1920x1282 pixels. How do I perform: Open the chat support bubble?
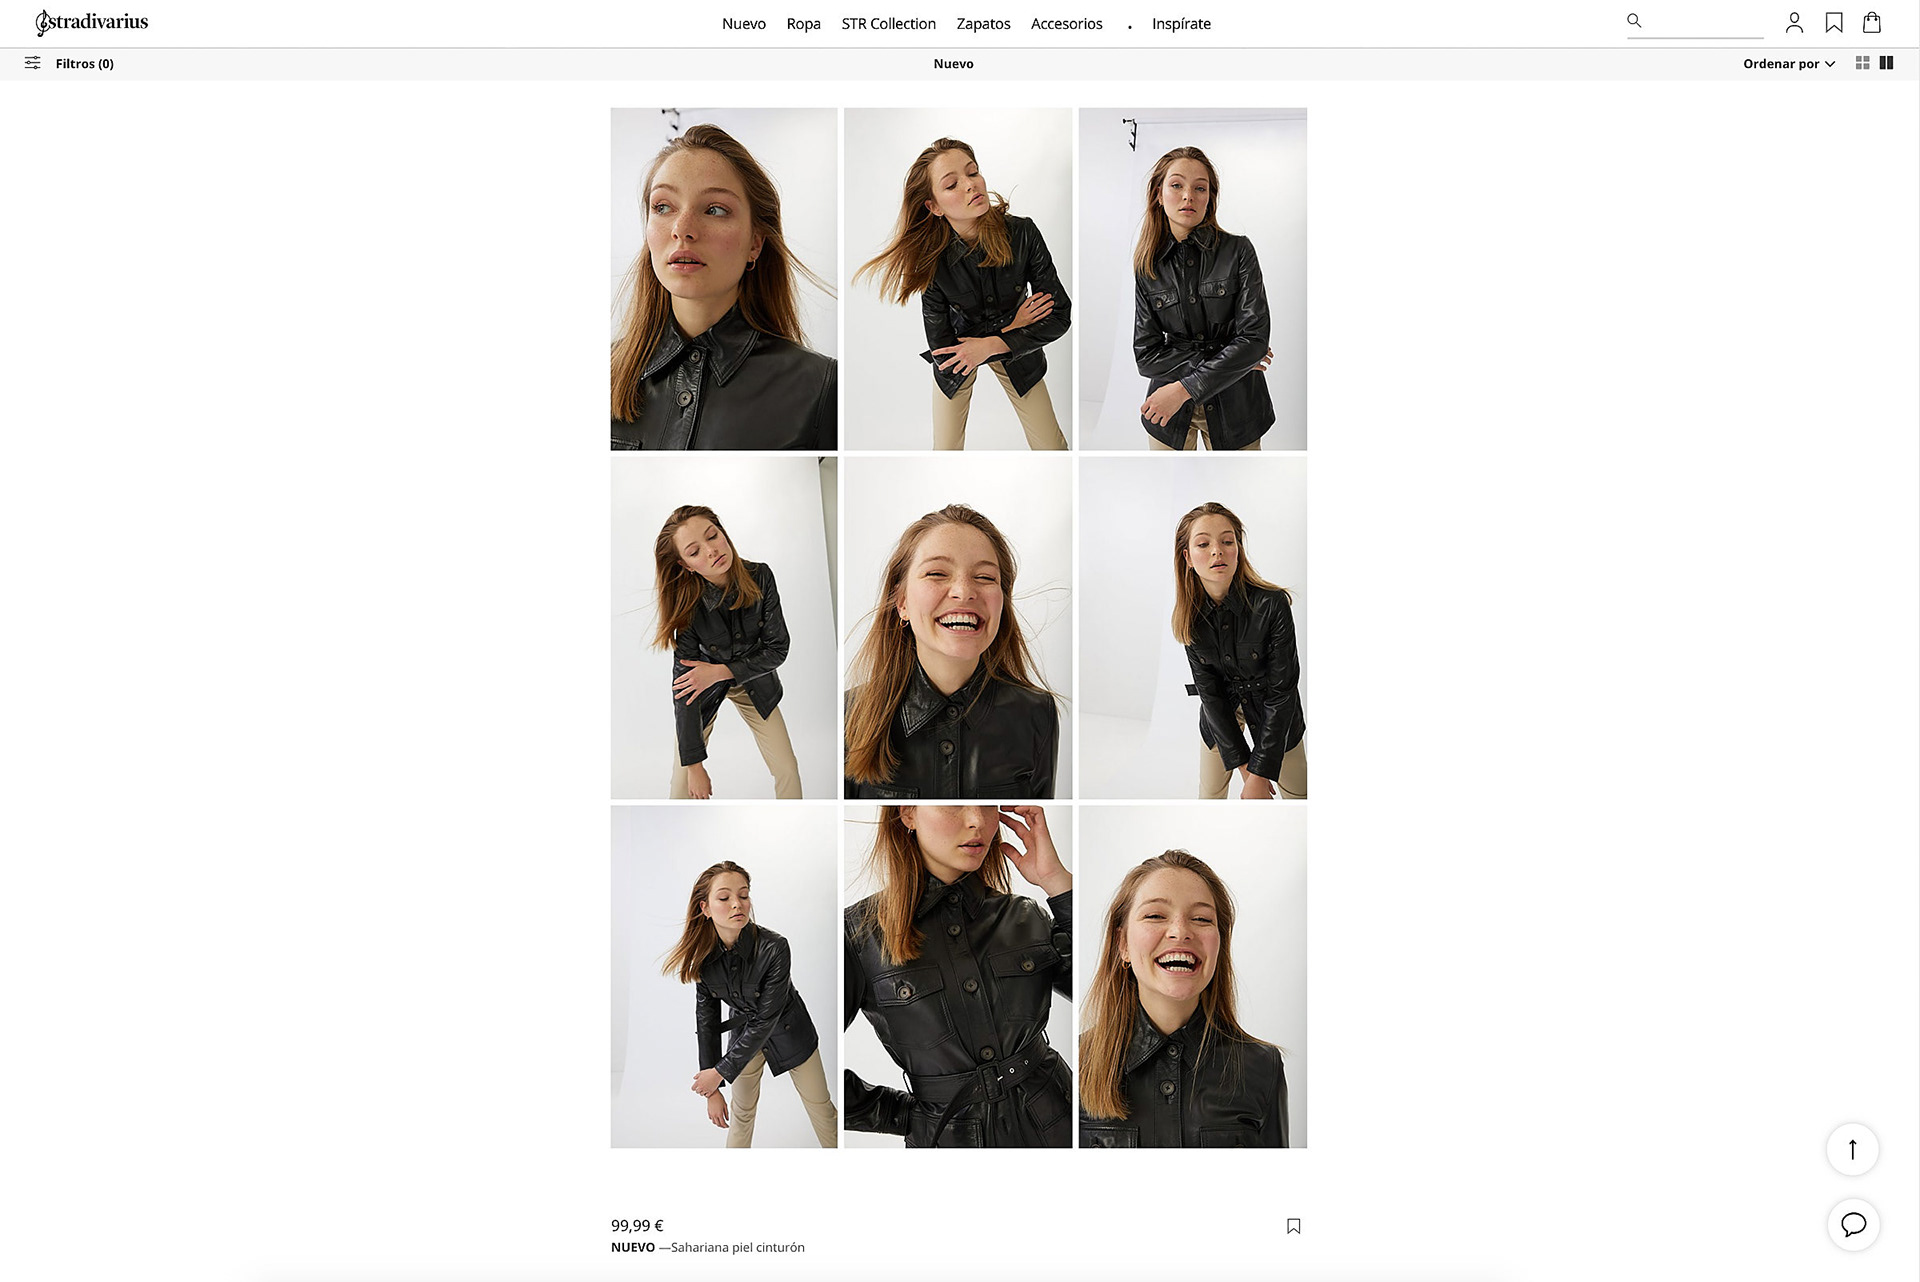pyautogui.click(x=1853, y=1224)
